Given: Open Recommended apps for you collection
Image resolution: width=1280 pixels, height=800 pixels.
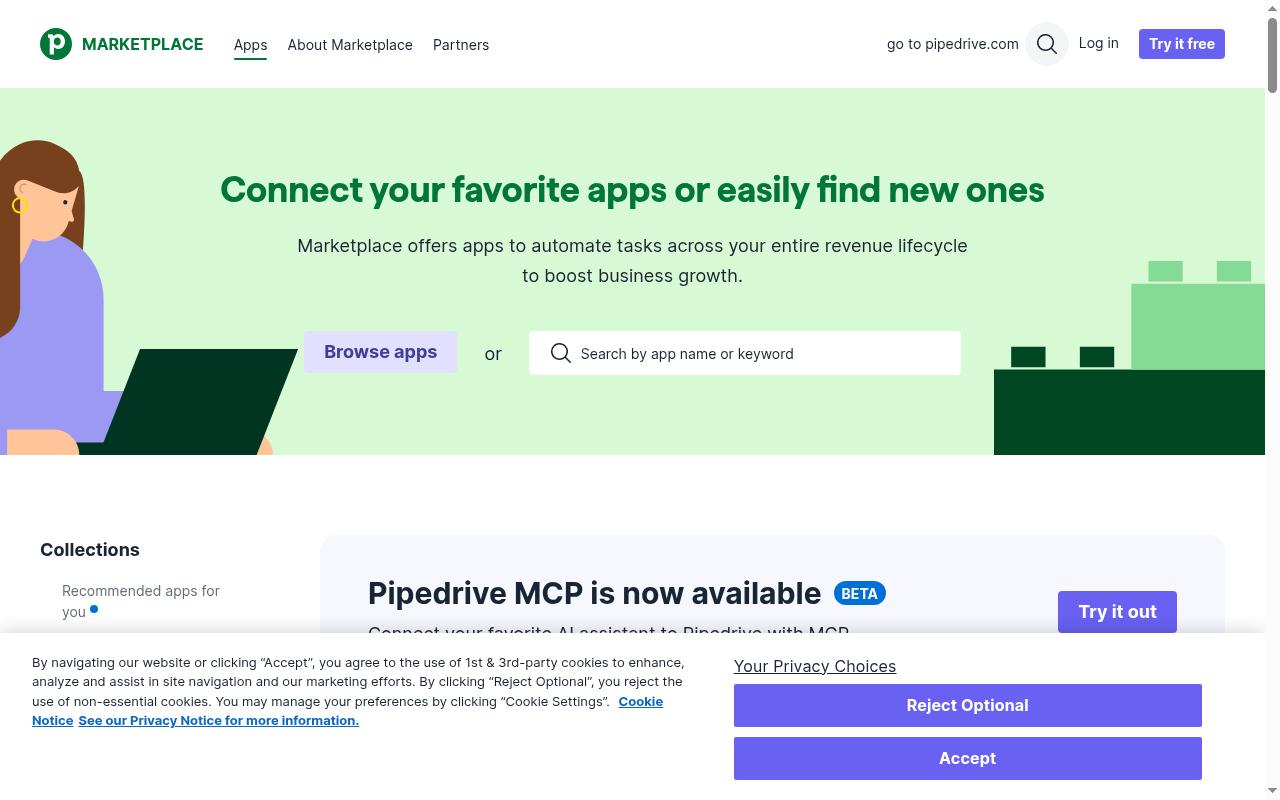Looking at the screenshot, I should [141, 601].
